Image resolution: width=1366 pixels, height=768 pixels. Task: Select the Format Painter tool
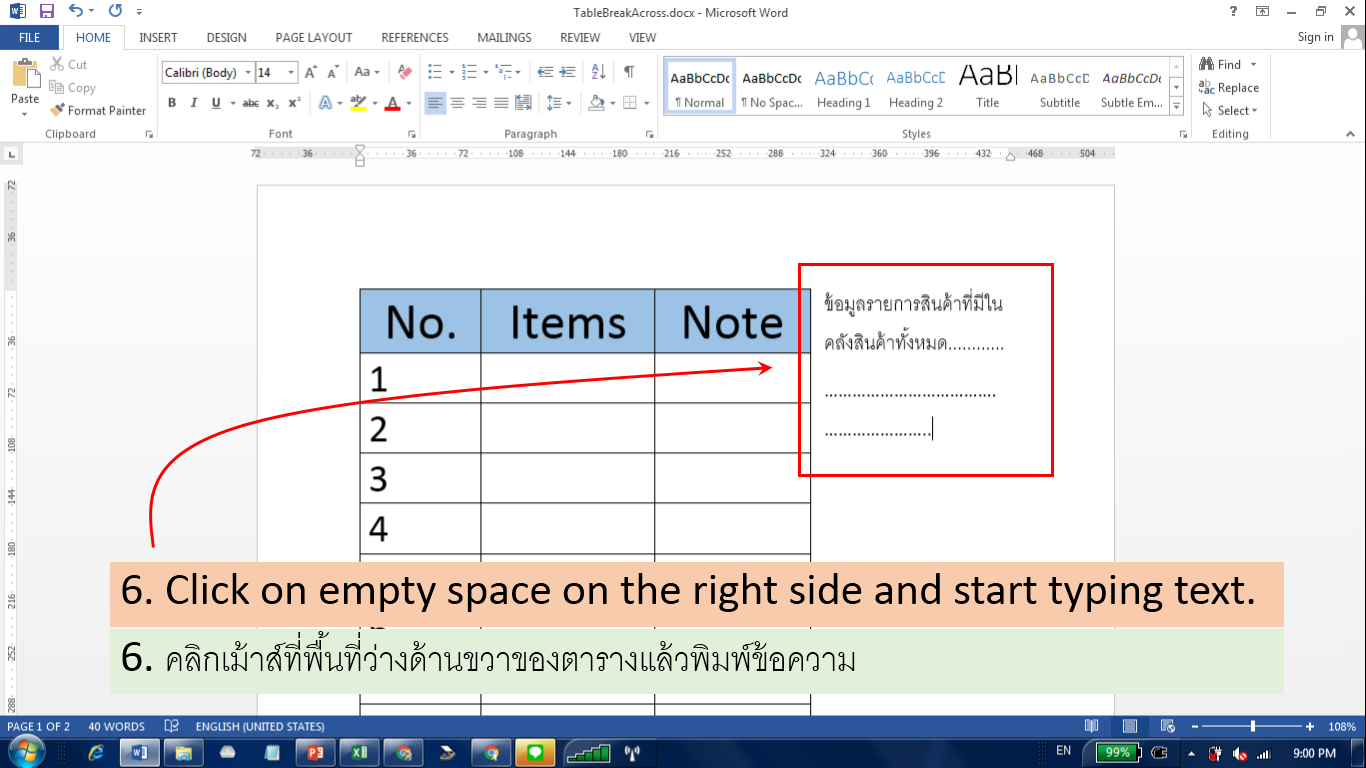click(x=97, y=110)
